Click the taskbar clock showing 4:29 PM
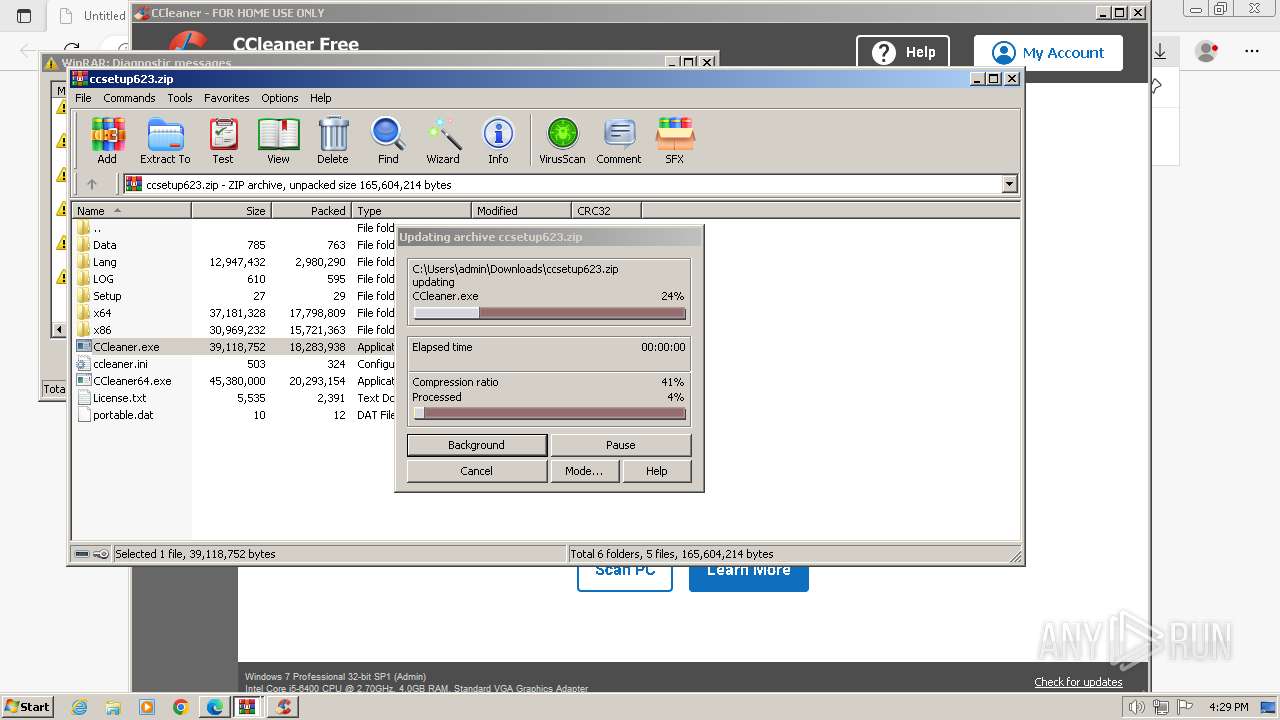1280x720 pixels. (x=1229, y=707)
